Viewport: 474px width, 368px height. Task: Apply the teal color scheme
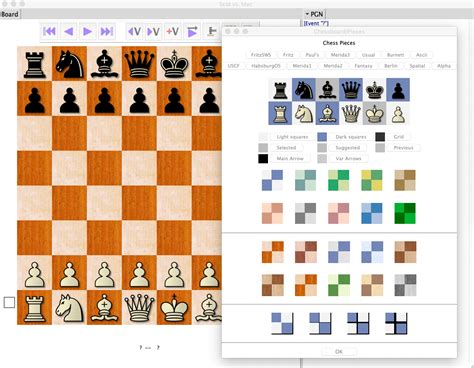coord(306,180)
